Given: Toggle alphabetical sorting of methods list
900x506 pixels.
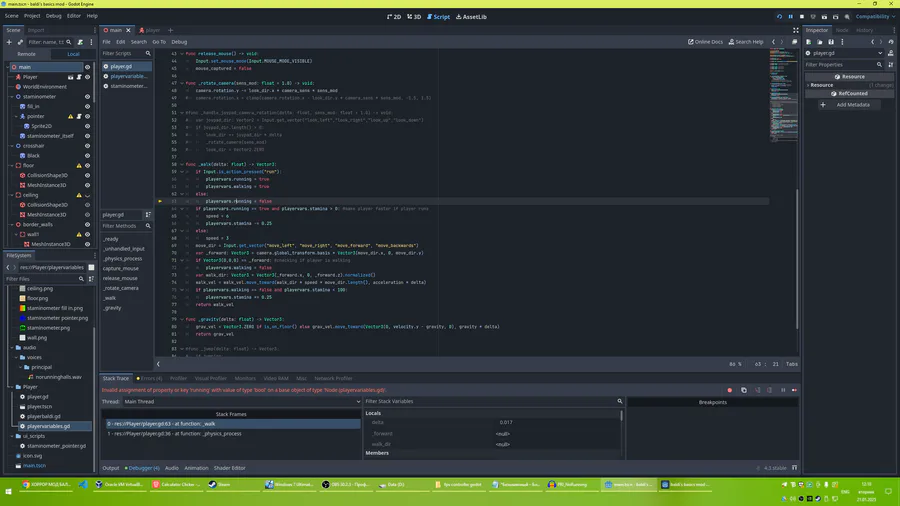Looking at the screenshot, I should (148, 215).
